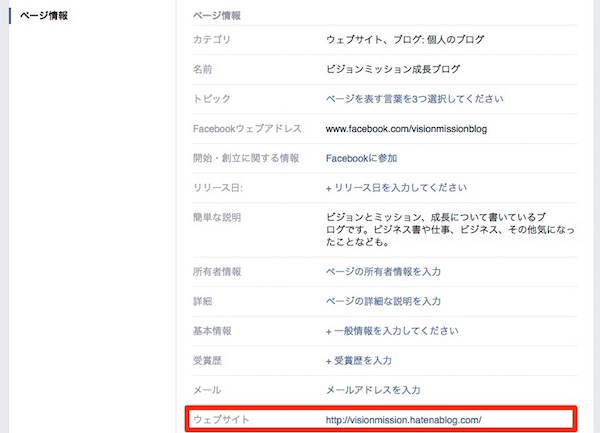Click the リリース日: label
The width and height of the screenshot is (600, 433).
[x=218, y=188]
